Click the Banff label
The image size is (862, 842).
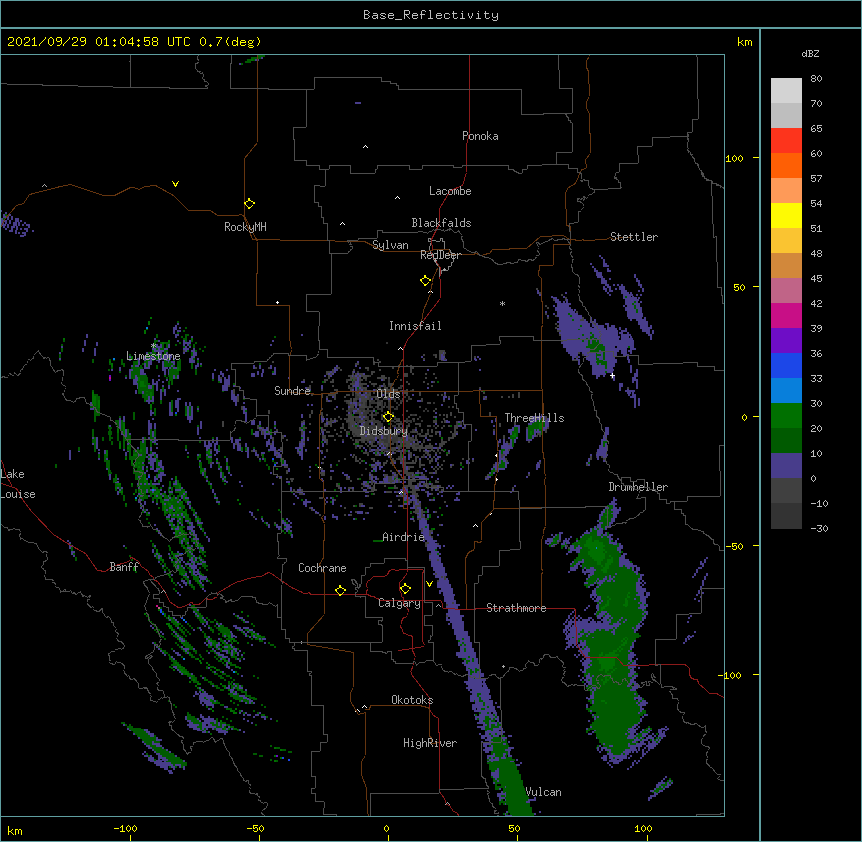(x=124, y=567)
